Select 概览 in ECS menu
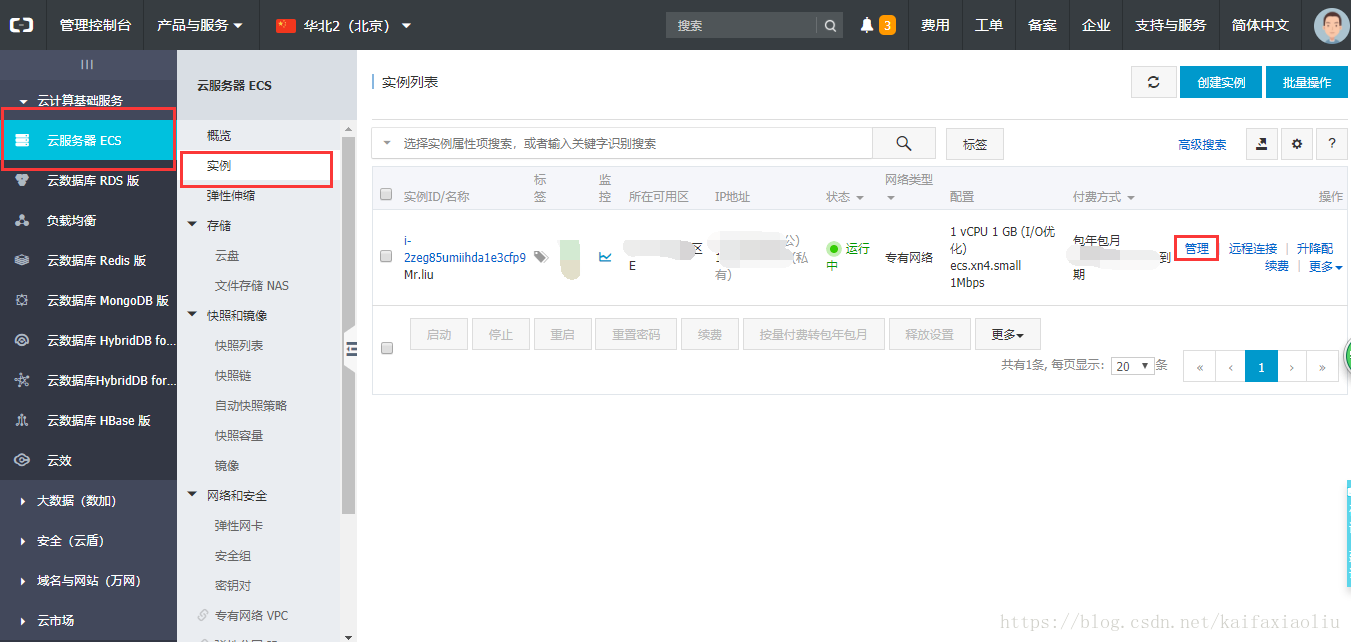Image resolution: width=1351 pixels, height=642 pixels. coord(219,135)
